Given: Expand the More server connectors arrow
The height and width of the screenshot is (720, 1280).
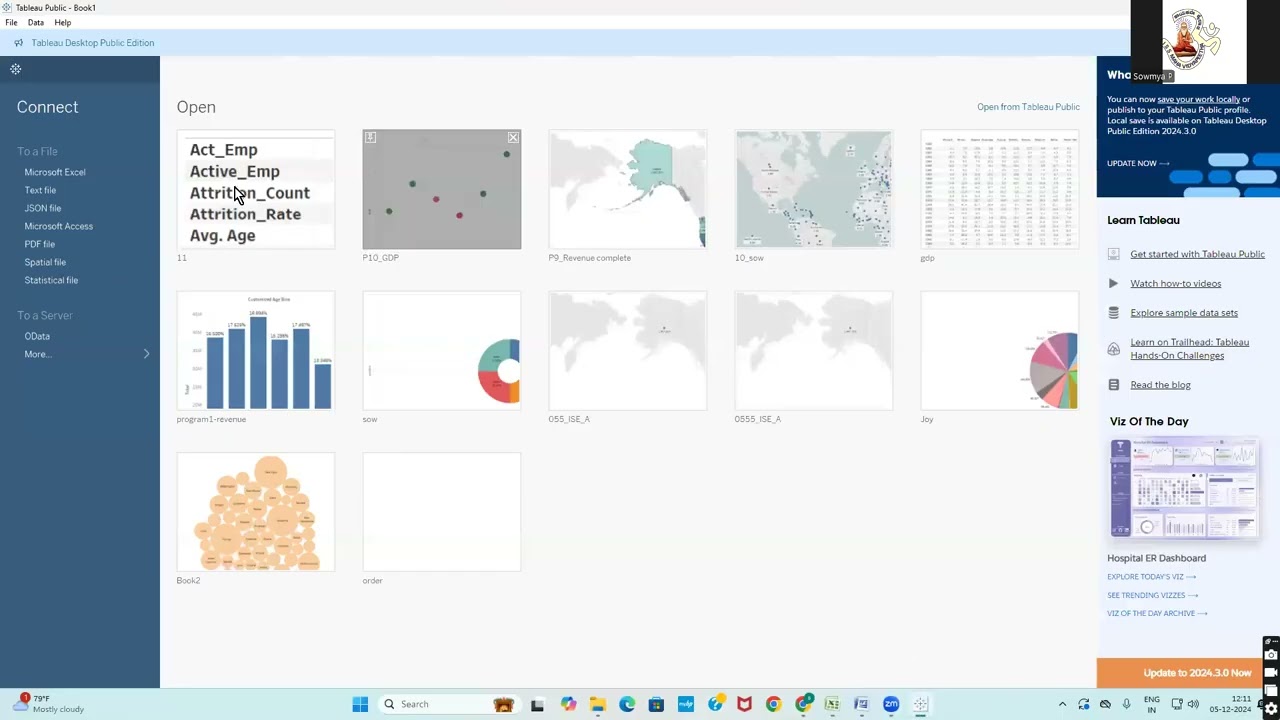Looking at the screenshot, I should tap(146, 354).
